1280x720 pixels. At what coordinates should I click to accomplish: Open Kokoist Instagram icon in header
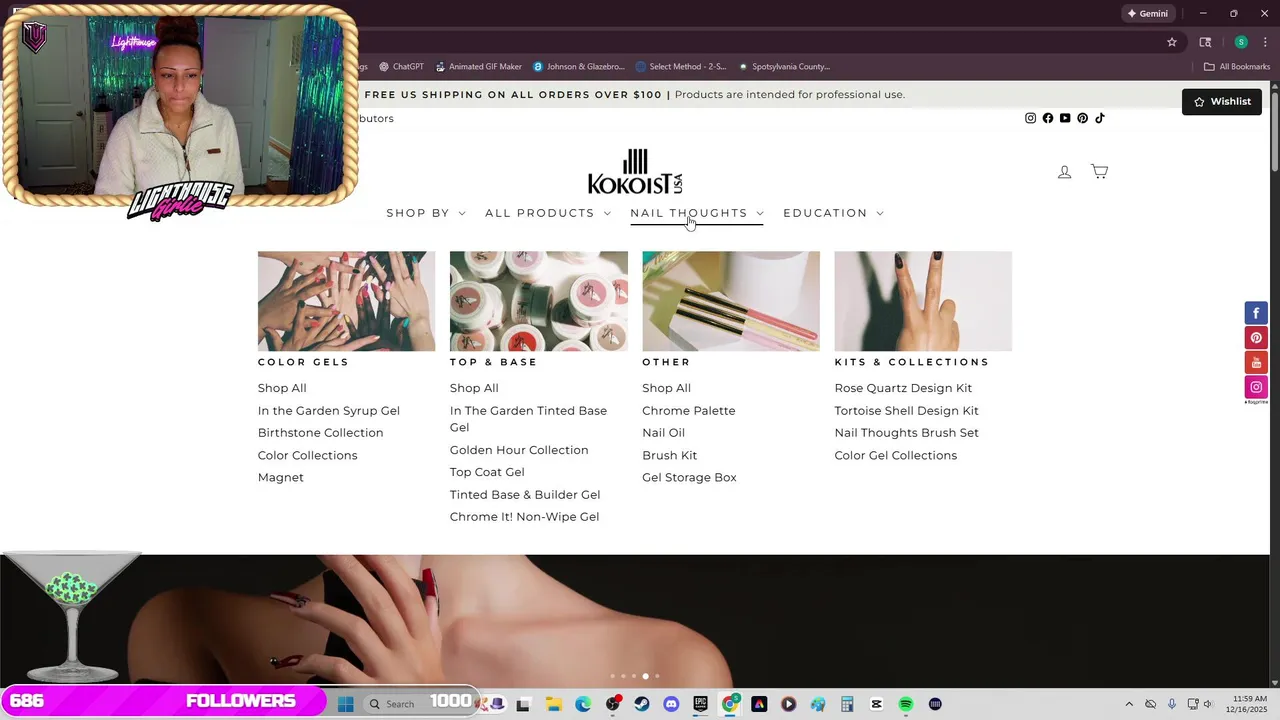(1031, 118)
